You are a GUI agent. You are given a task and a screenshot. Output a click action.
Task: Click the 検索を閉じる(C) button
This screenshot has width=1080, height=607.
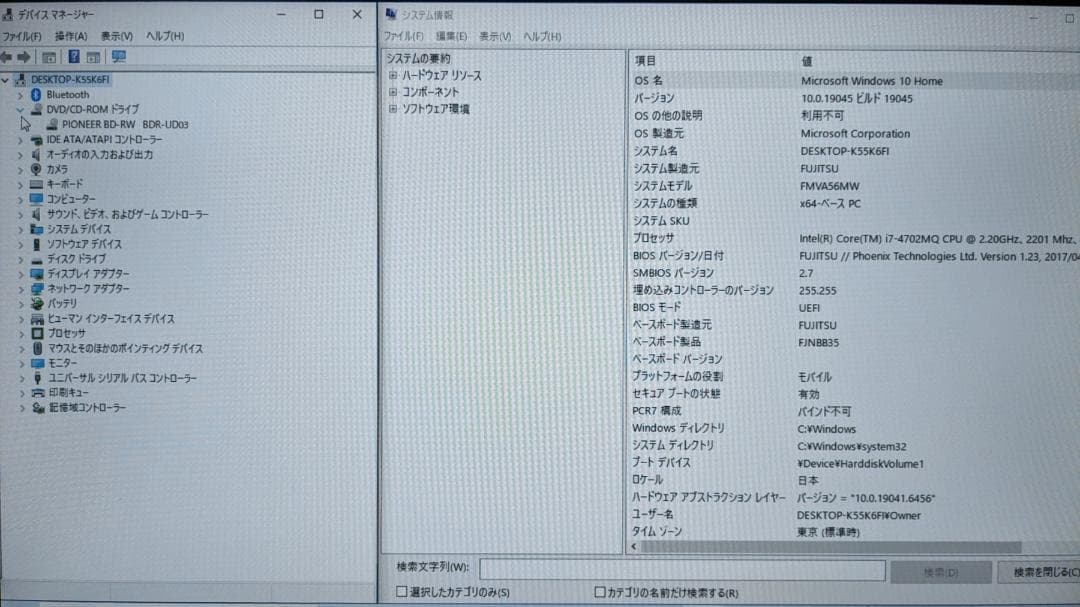coord(1045,571)
